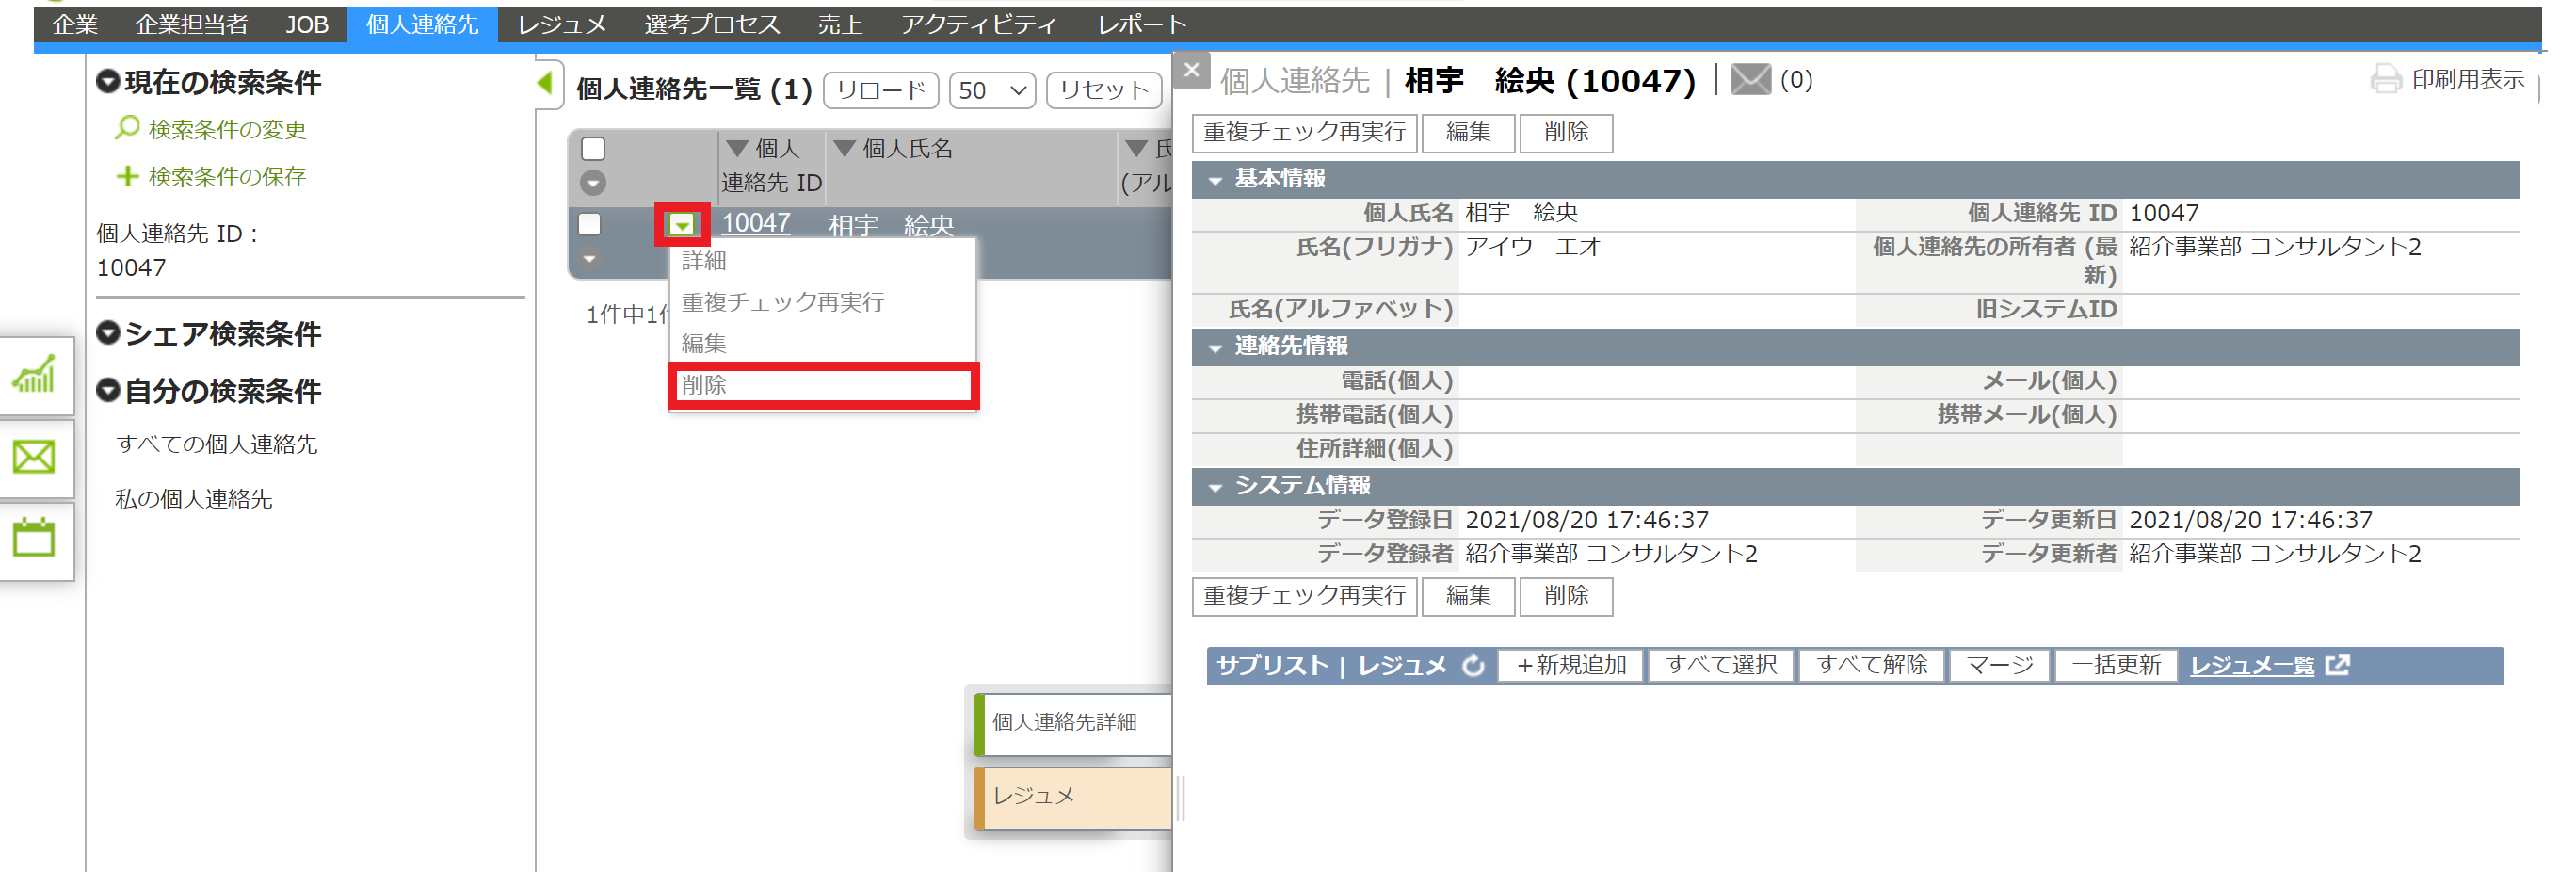Expand シェア検索条件 section
2576x872 pixels.
tap(108, 333)
